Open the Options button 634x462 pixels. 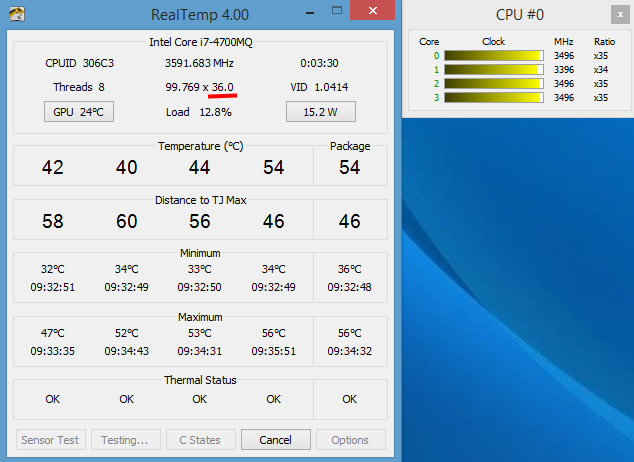pyautogui.click(x=351, y=440)
